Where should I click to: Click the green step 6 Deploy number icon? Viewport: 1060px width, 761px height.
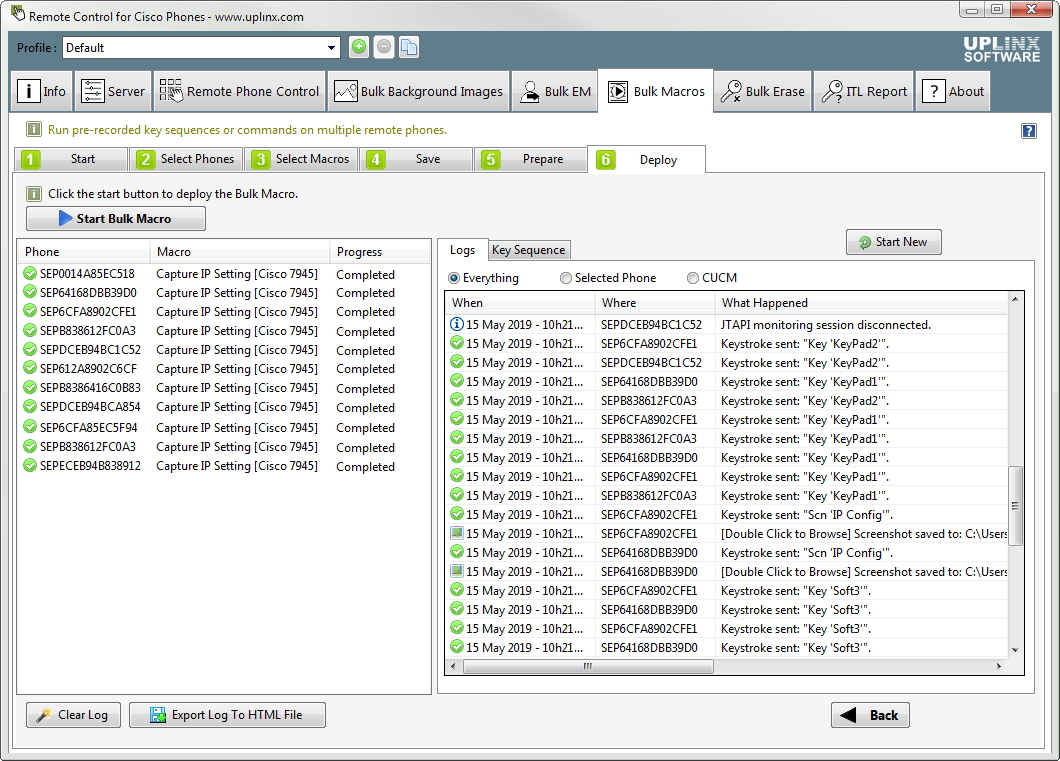click(x=606, y=159)
